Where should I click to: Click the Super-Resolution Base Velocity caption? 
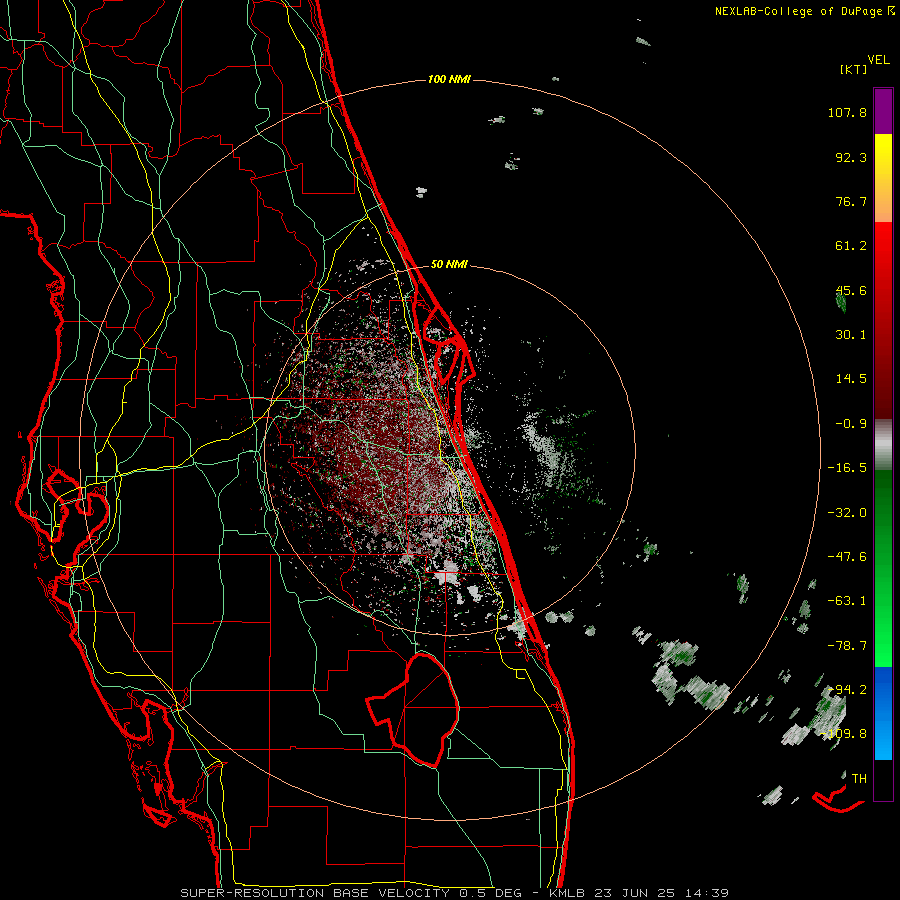pos(454,893)
